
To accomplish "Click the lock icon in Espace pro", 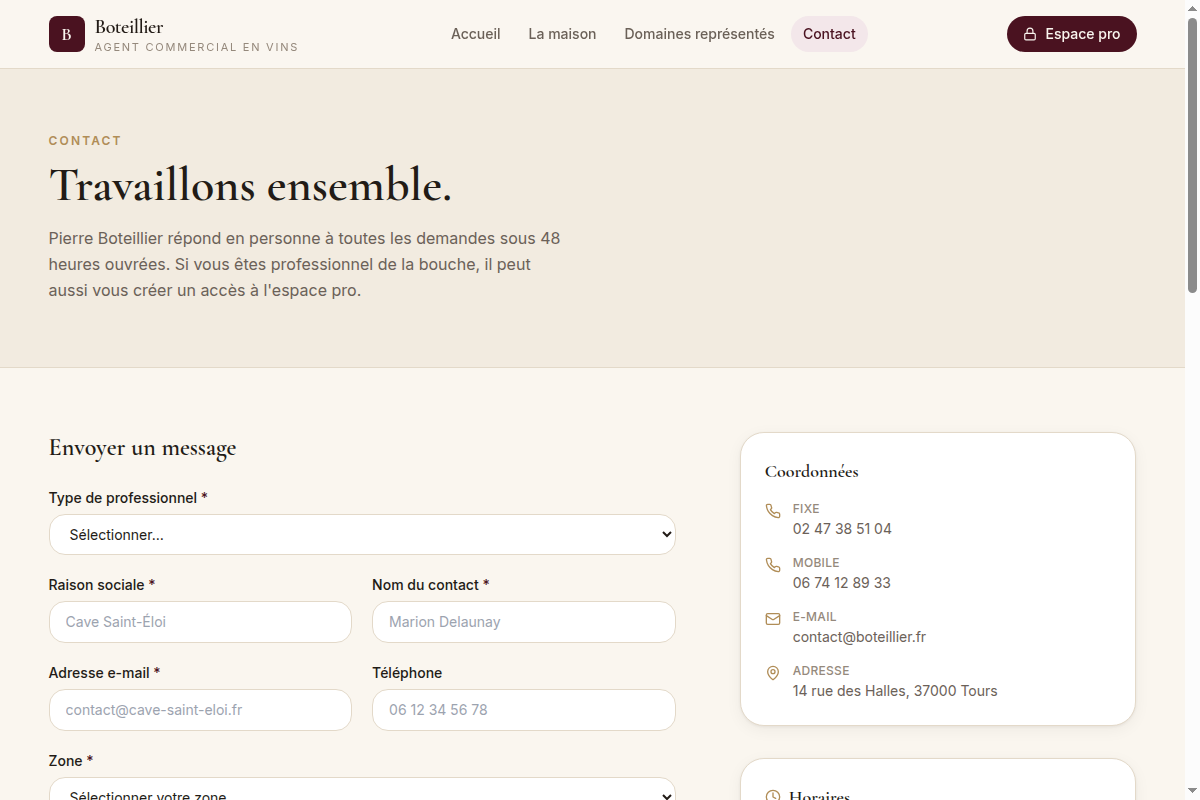I will pyautogui.click(x=1030, y=34).
